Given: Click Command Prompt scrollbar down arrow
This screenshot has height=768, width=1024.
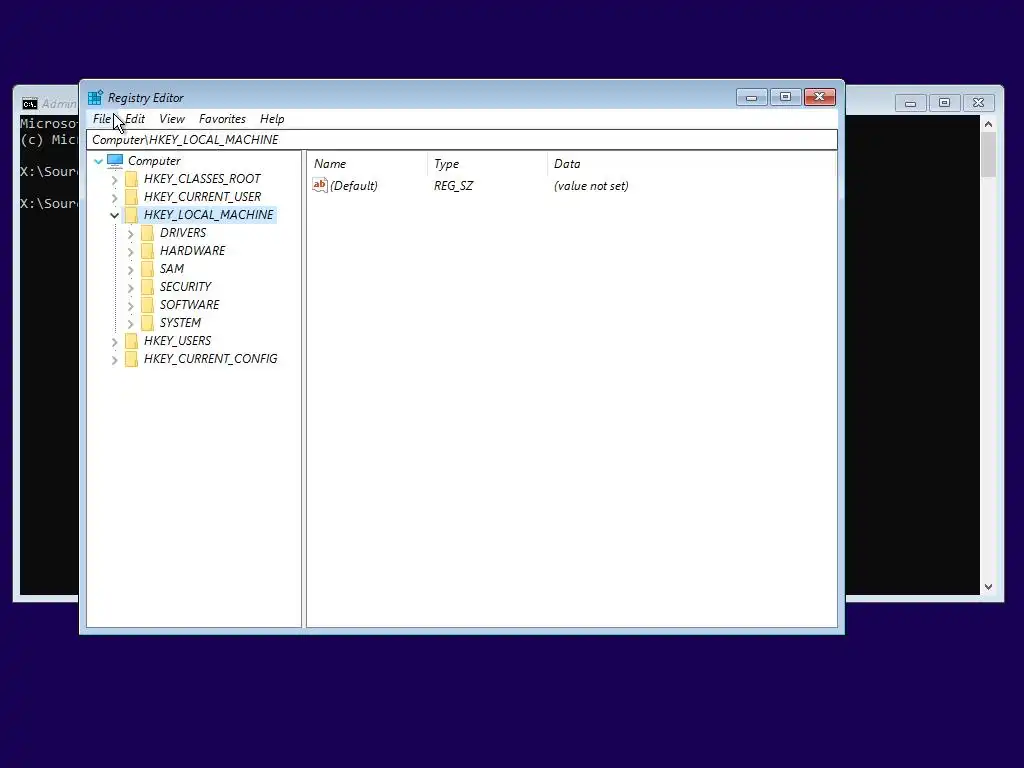Looking at the screenshot, I should [x=988, y=587].
